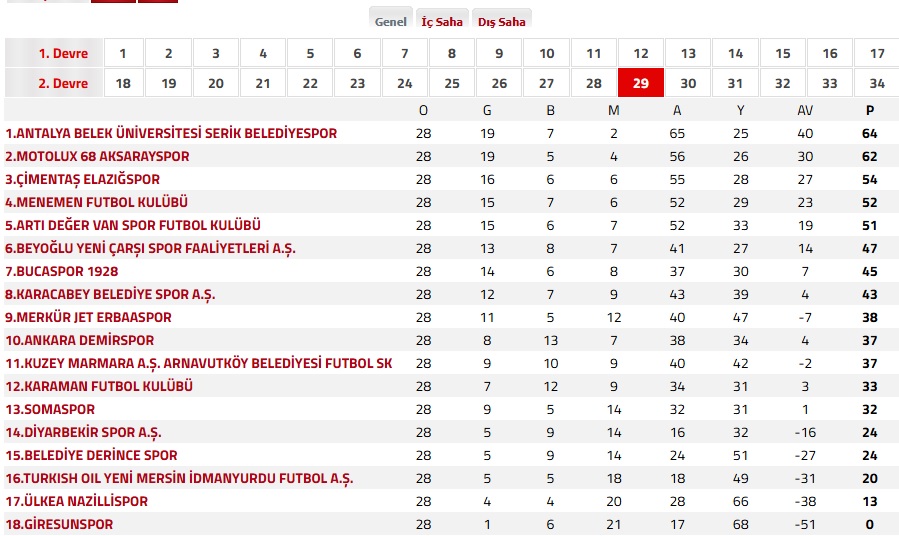Image resolution: width=899 pixels, height=536 pixels.
Task: Open Motolux 68 Aksarayspor team page
Action: click(97, 156)
